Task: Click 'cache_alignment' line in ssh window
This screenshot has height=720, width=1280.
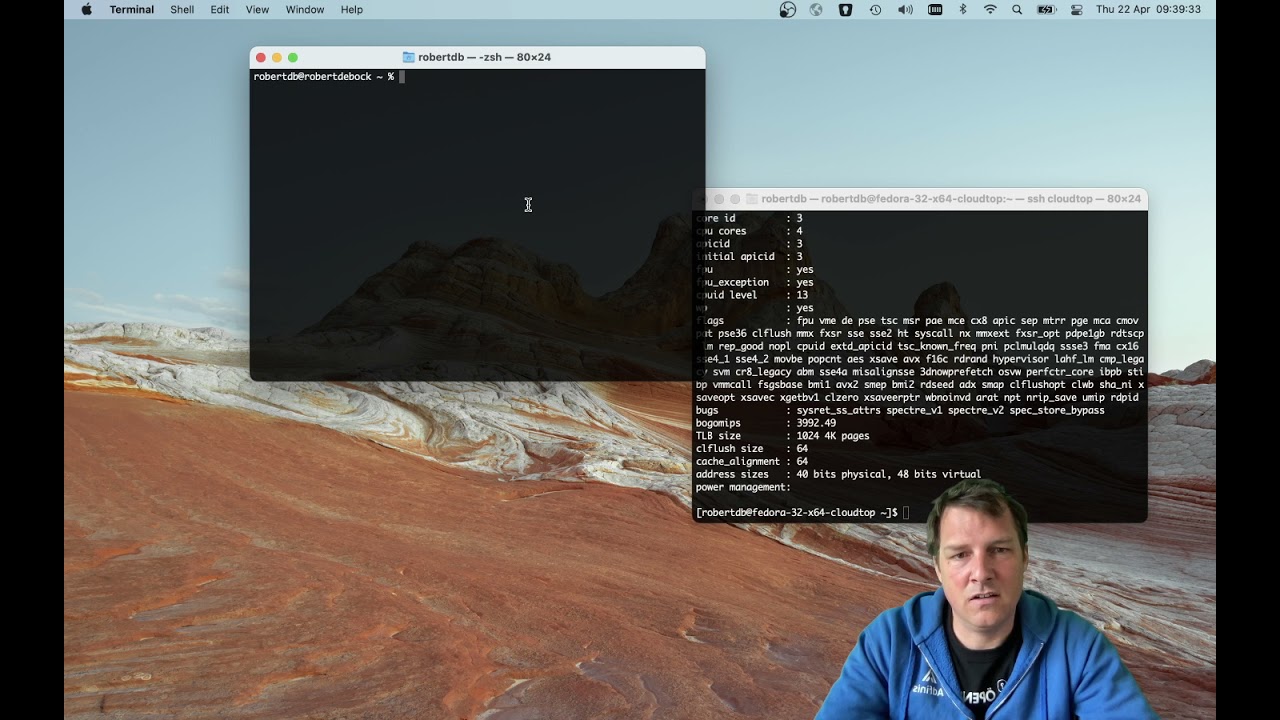Action: click(x=751, y=462)
